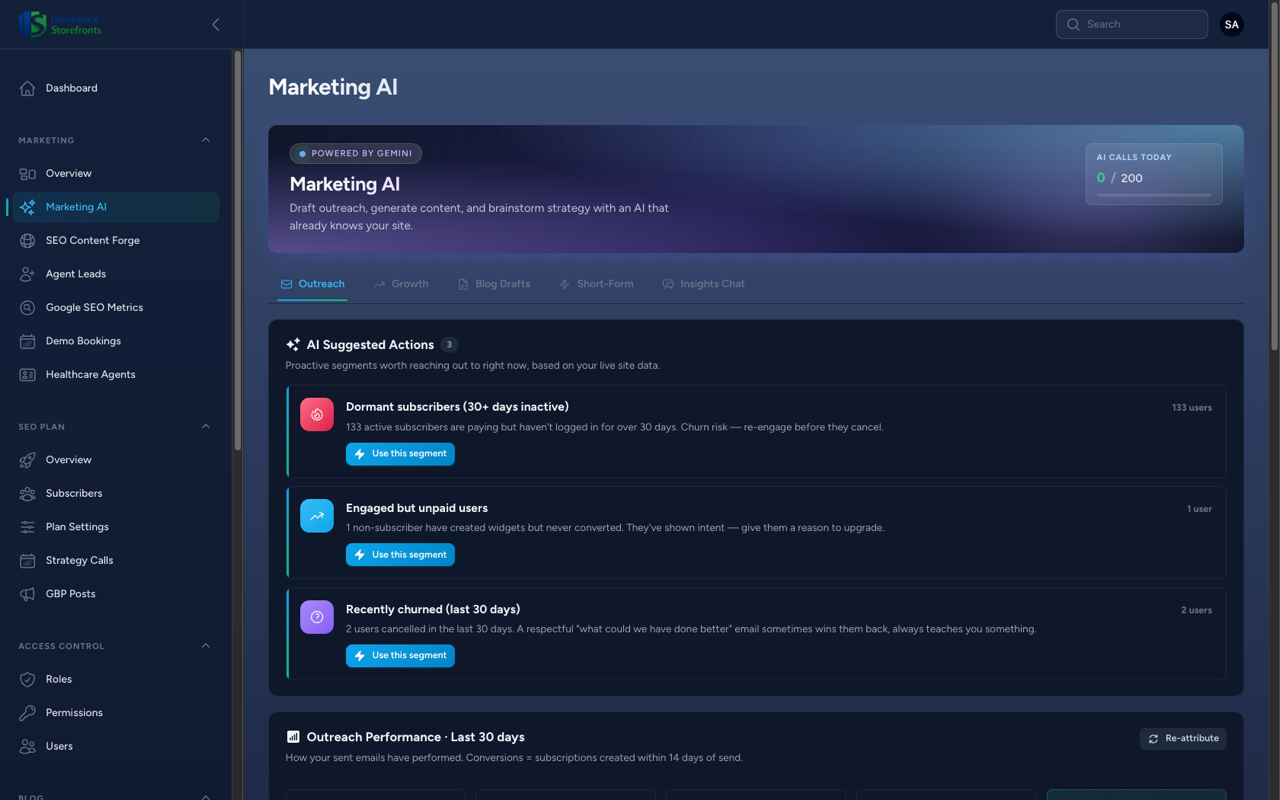Click the 'Dormant subscribers (30+ days inactive)' heading
Image resolution: width=1280 pixels, height=800 pixels.
pos(457,407)
